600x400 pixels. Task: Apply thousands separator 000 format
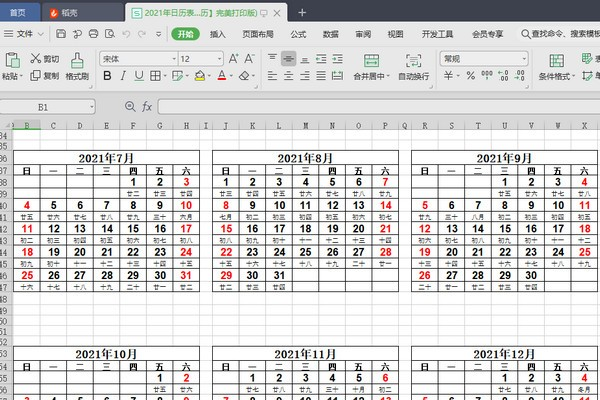(x=487, y=75)
